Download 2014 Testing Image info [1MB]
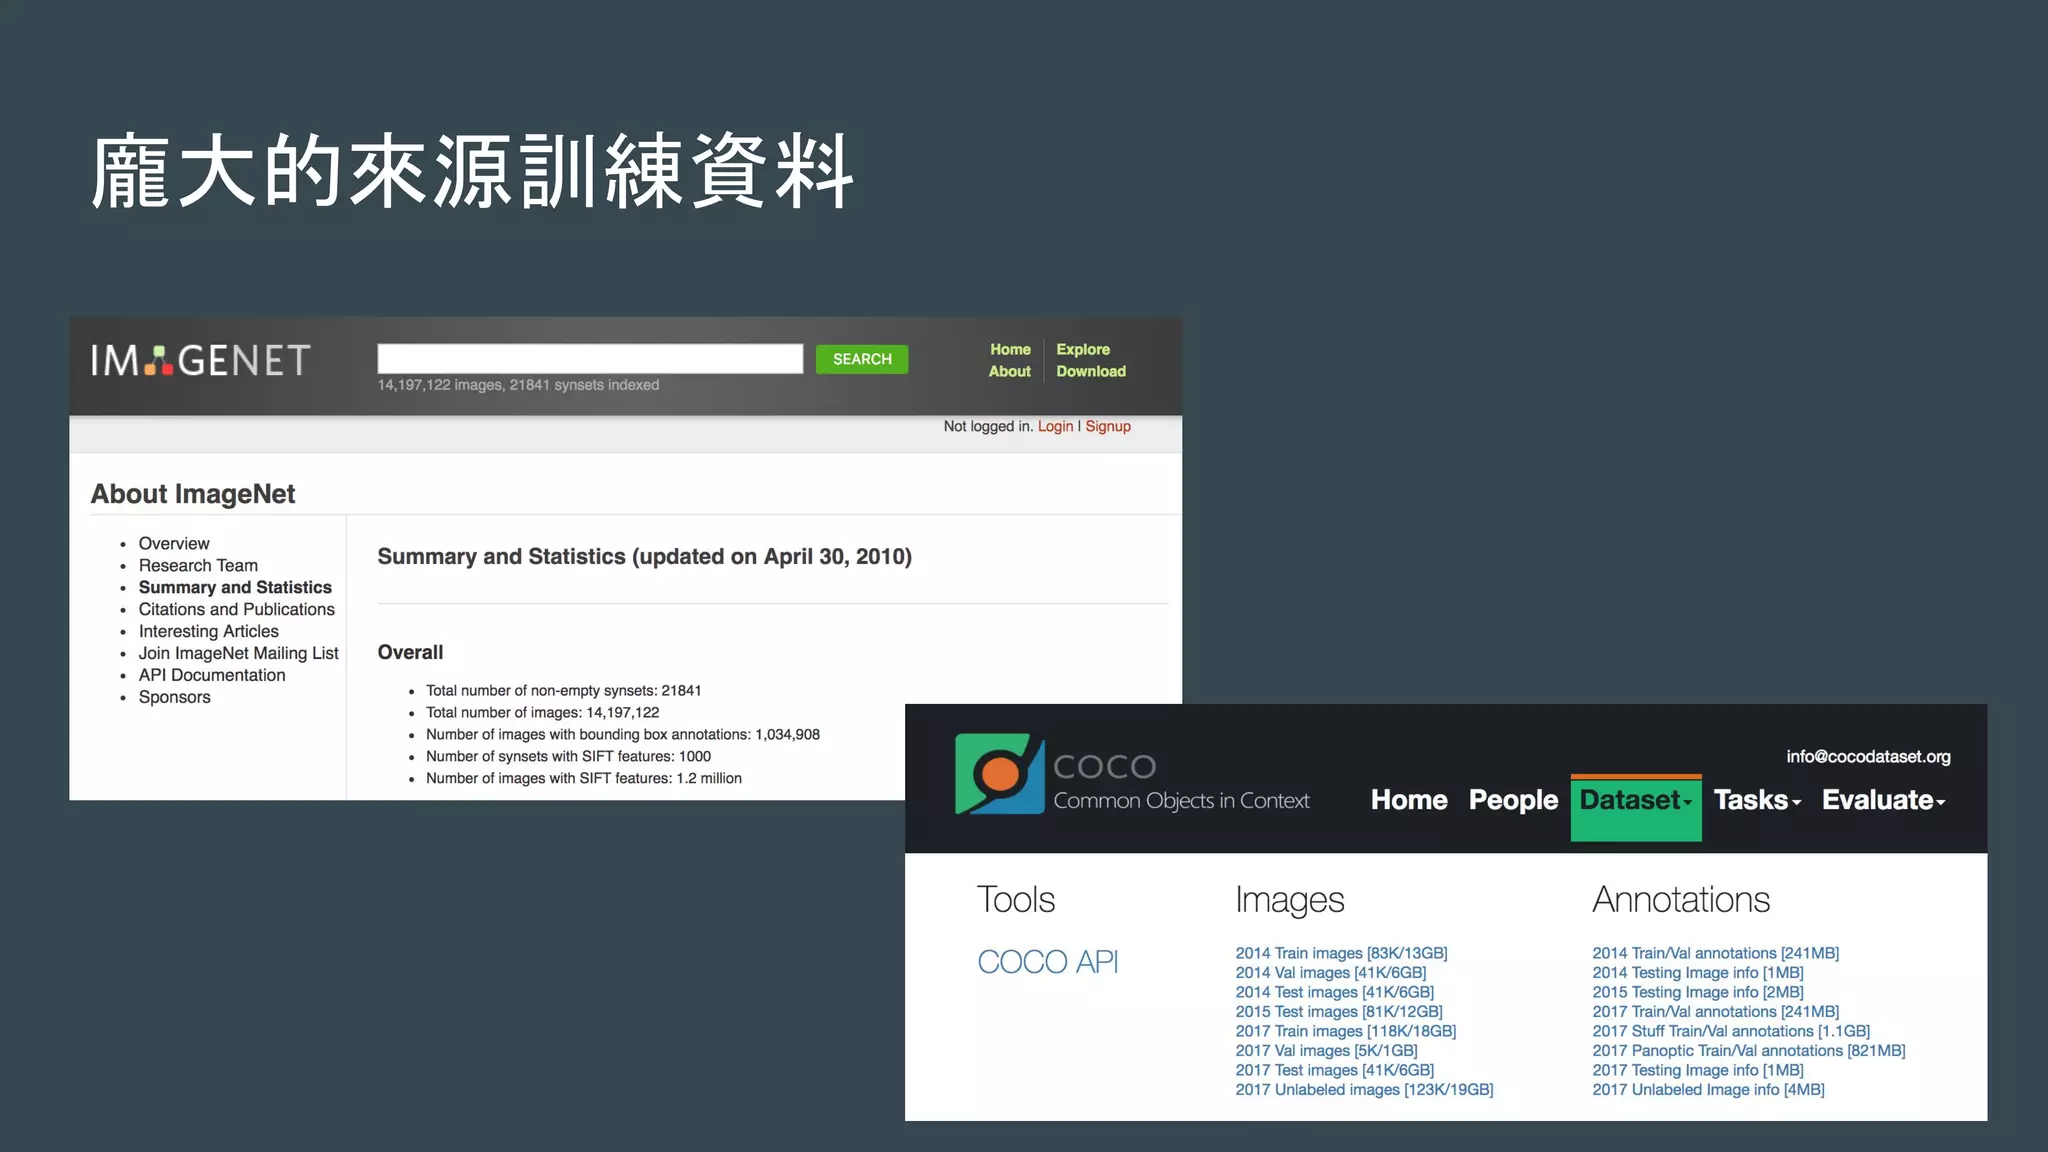This screenshot has width=2048, height=1152. click(x=1698, y=972)
